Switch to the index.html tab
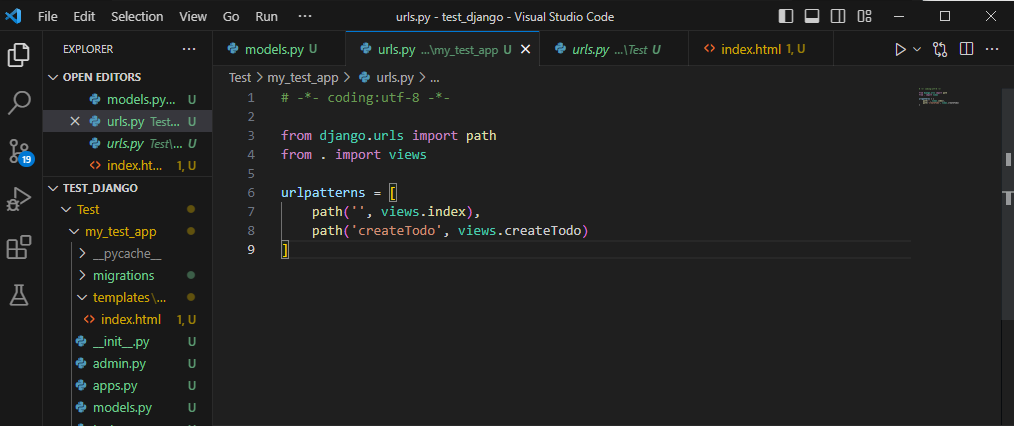 (760, 49)
